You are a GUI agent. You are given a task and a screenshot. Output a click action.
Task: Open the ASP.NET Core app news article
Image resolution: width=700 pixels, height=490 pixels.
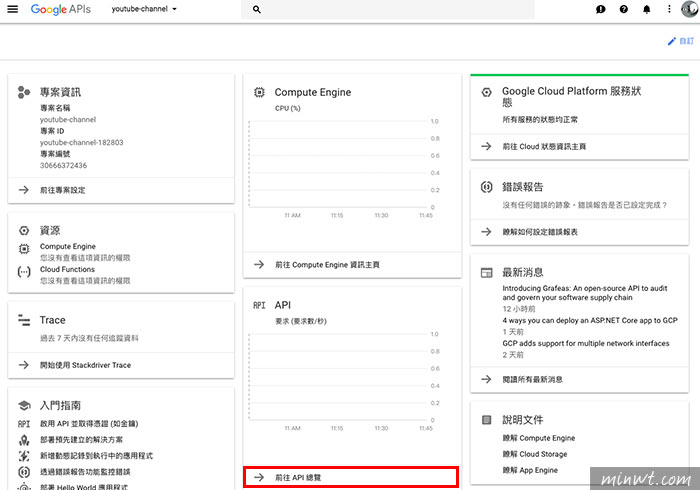click(x=590, y=320)
